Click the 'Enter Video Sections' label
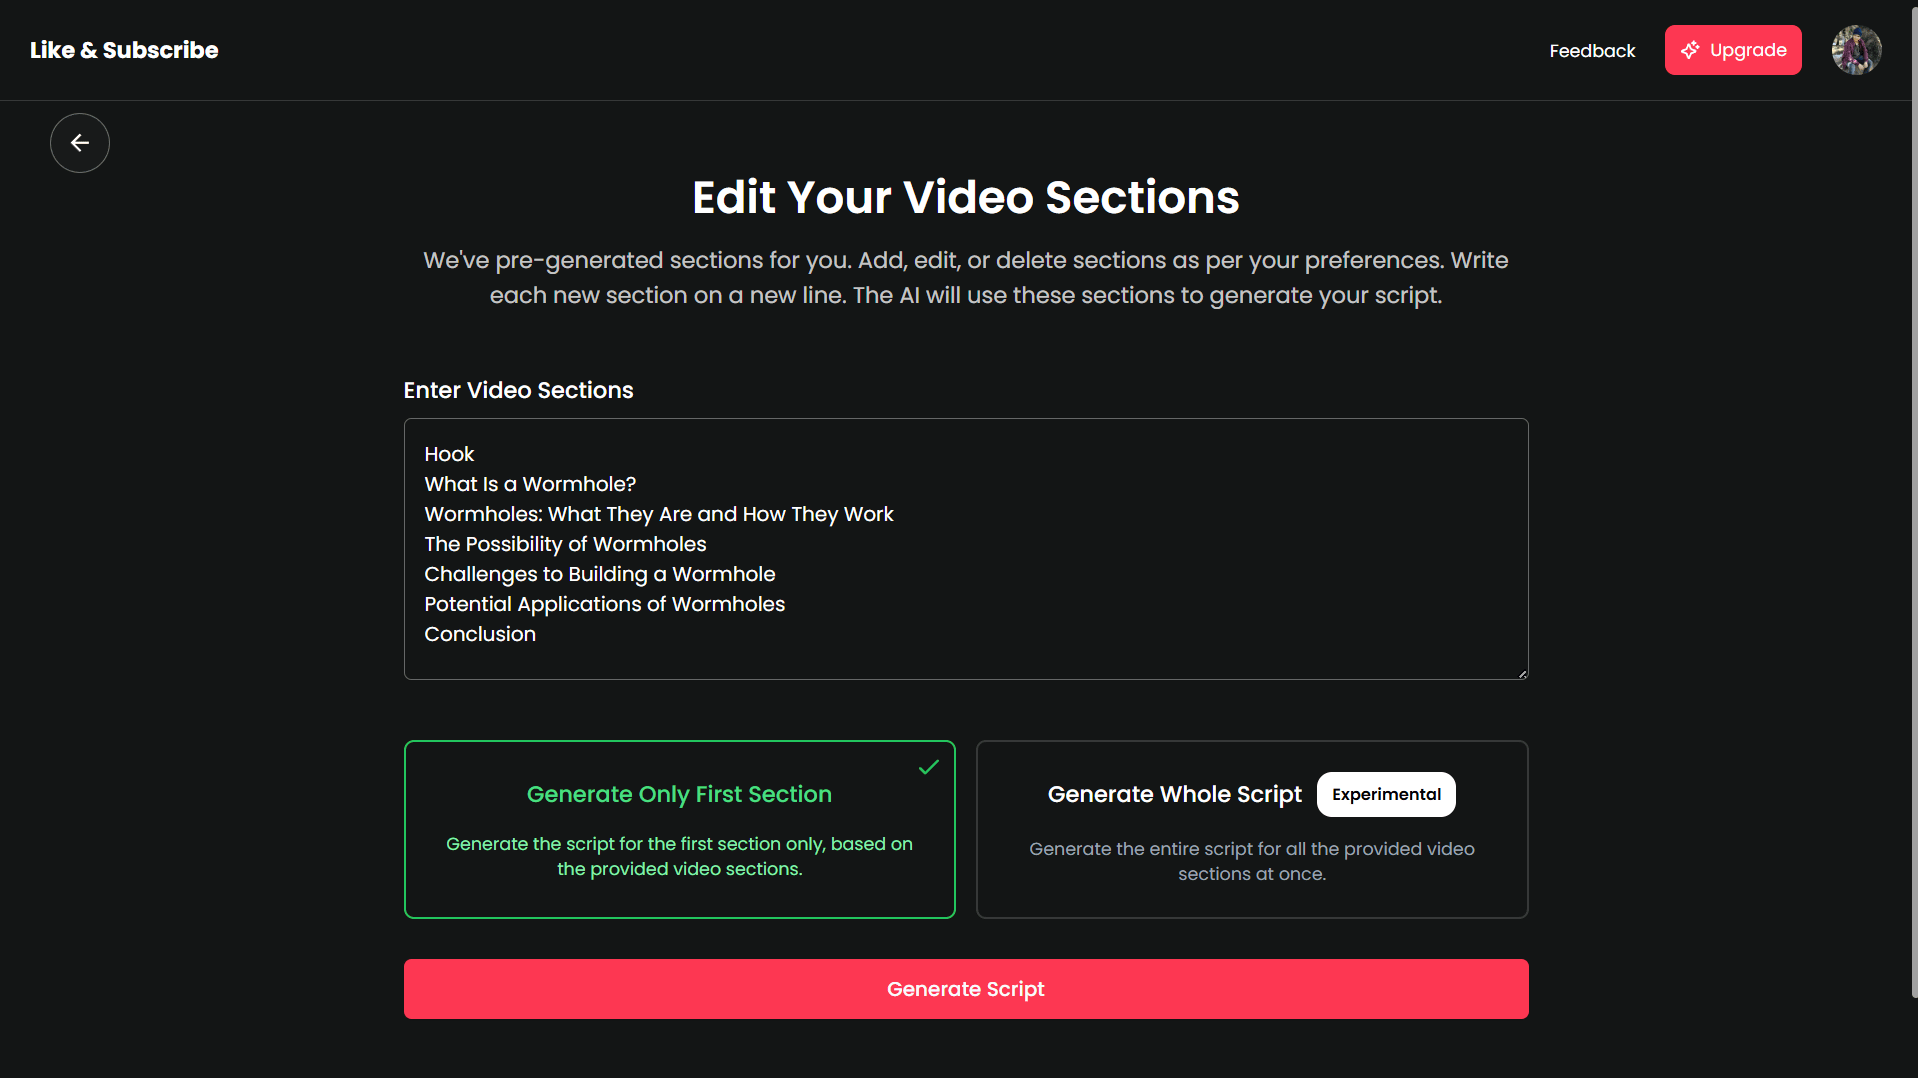The height and width of the screenshot is (1078, 1918). (x=518, y=390)
